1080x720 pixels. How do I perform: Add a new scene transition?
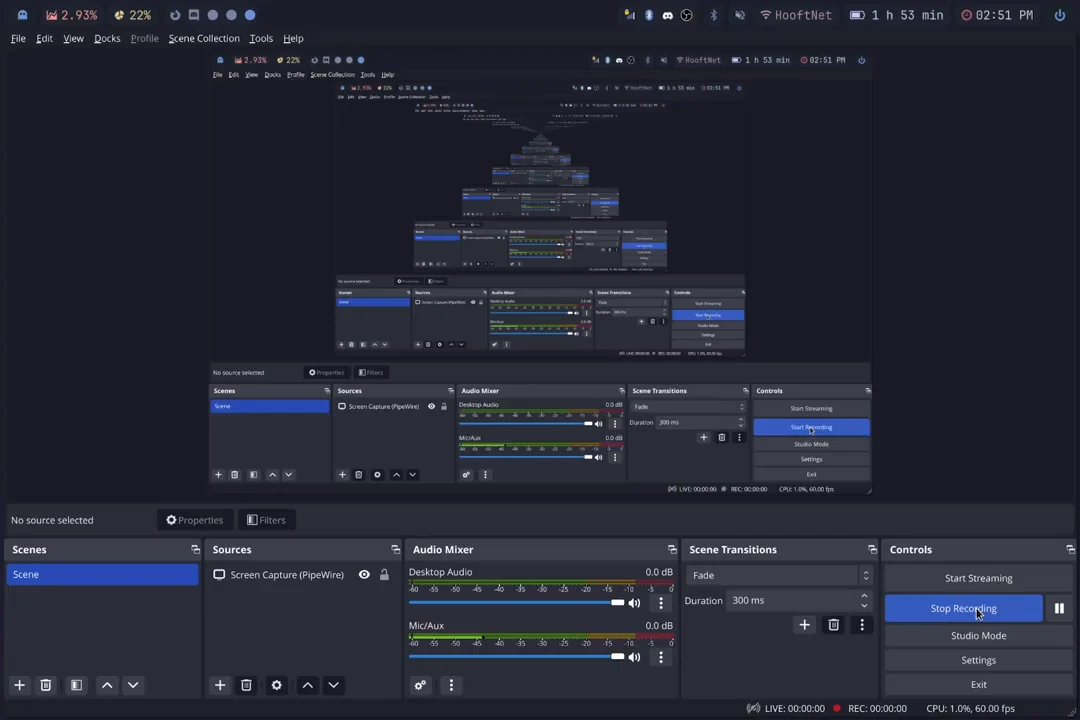pos(804,625)
